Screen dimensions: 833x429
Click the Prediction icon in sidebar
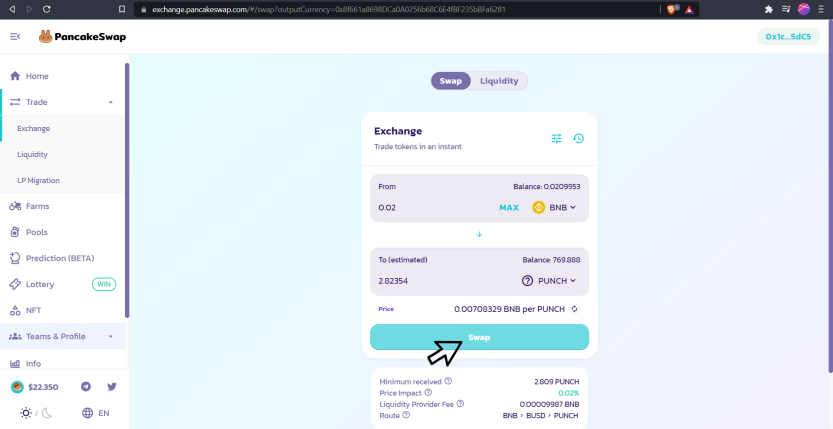click(15, 258)
